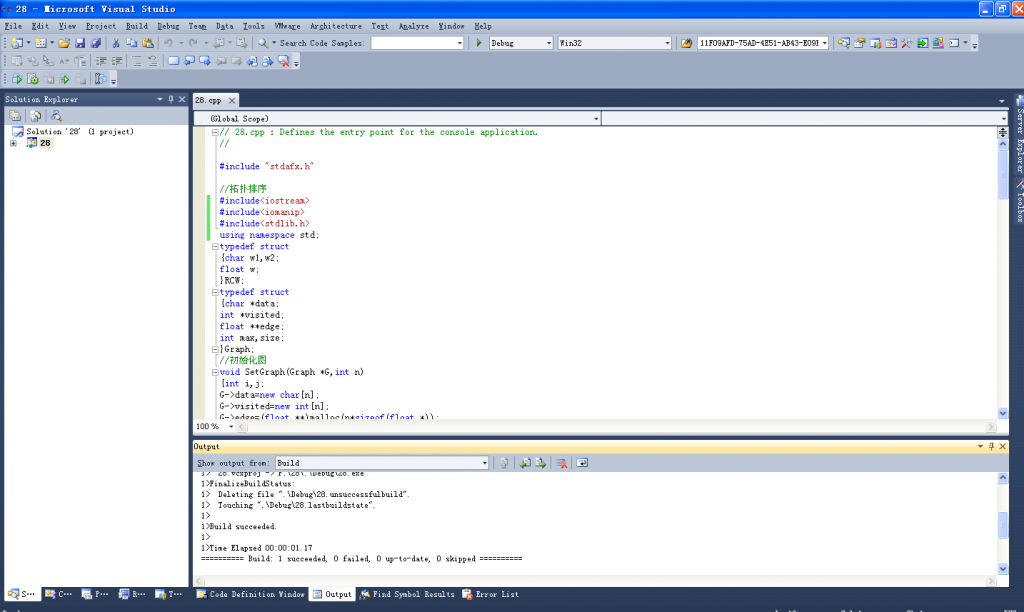Click the Clear All Output icon
The image size is (1024, 612).
tap(561, 462)
